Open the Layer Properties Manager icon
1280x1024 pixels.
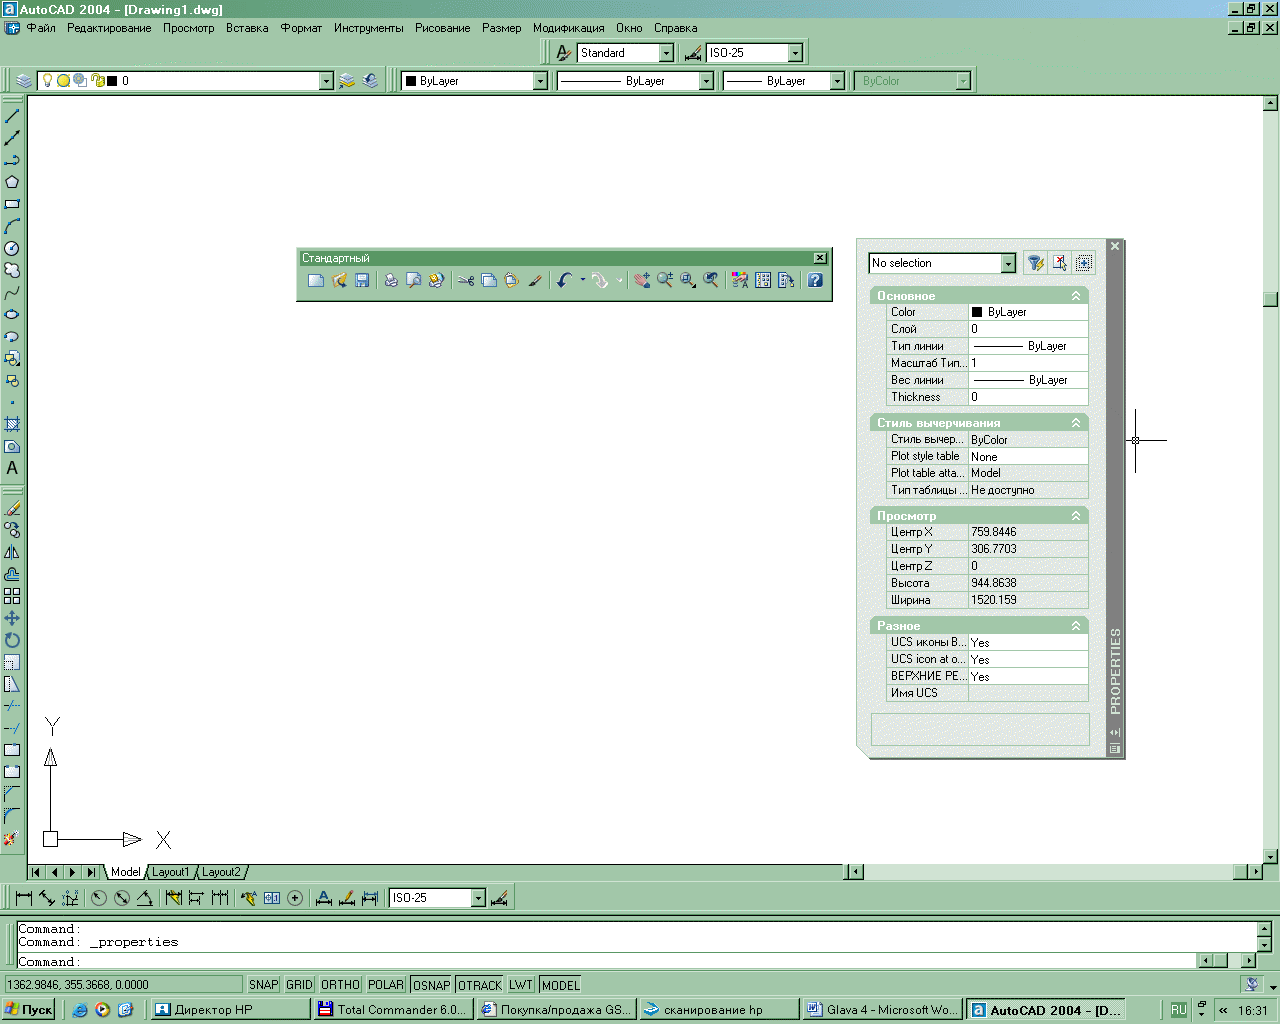[24, 81]
